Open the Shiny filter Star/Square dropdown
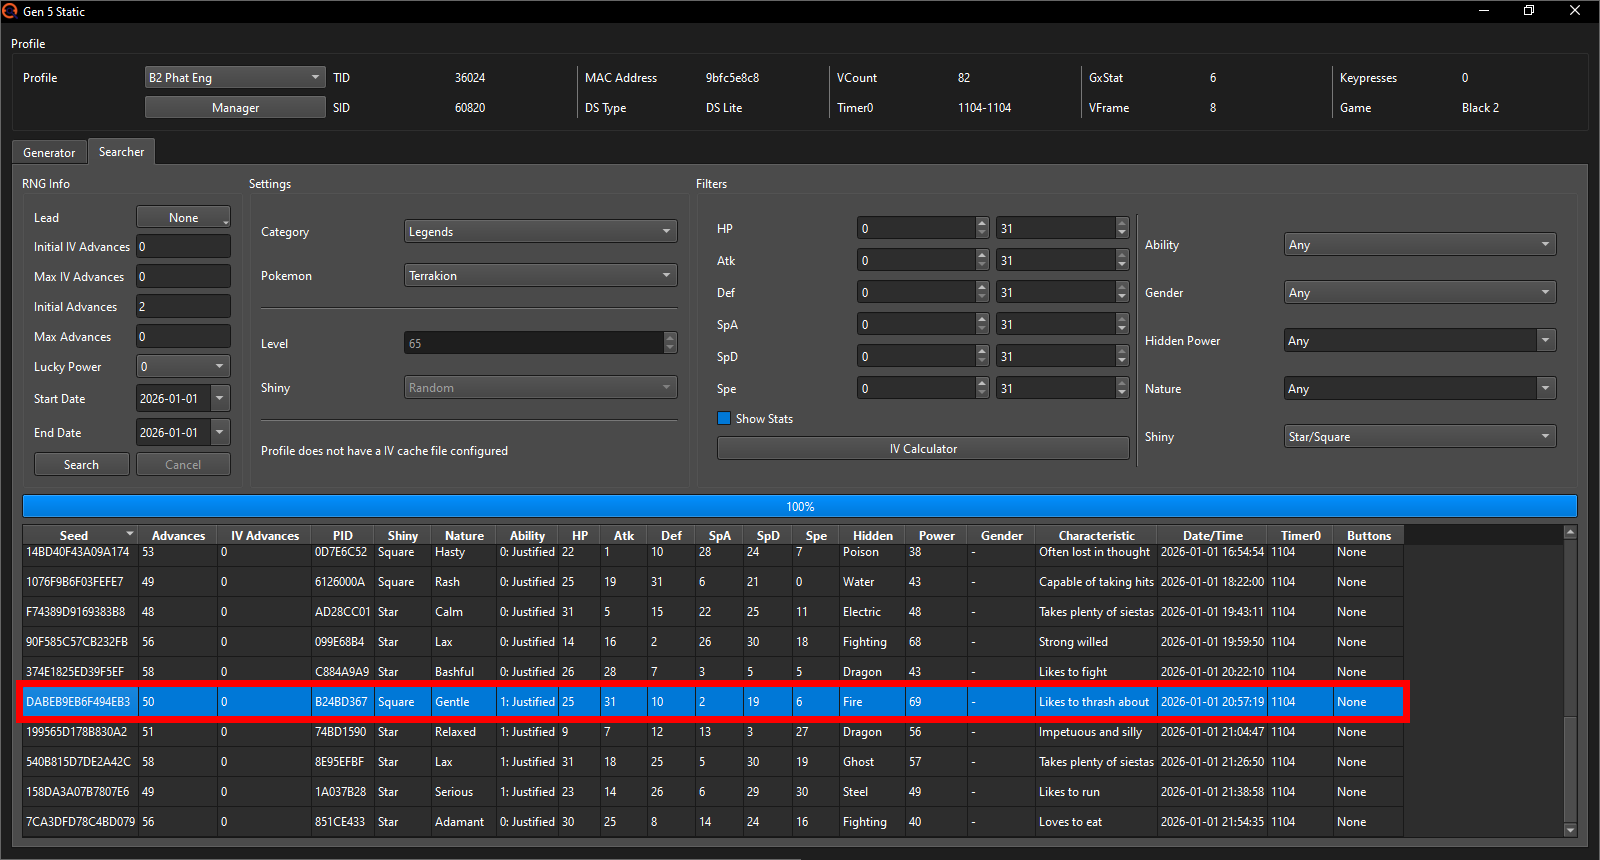1600x860 pixels. (1419, 437)
